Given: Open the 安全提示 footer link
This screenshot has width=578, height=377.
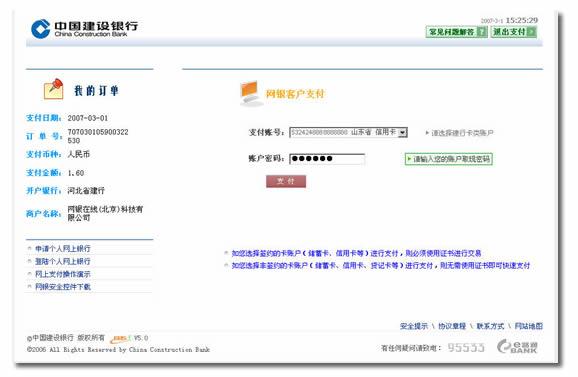Looking at the screenshot, I should 414,326.
